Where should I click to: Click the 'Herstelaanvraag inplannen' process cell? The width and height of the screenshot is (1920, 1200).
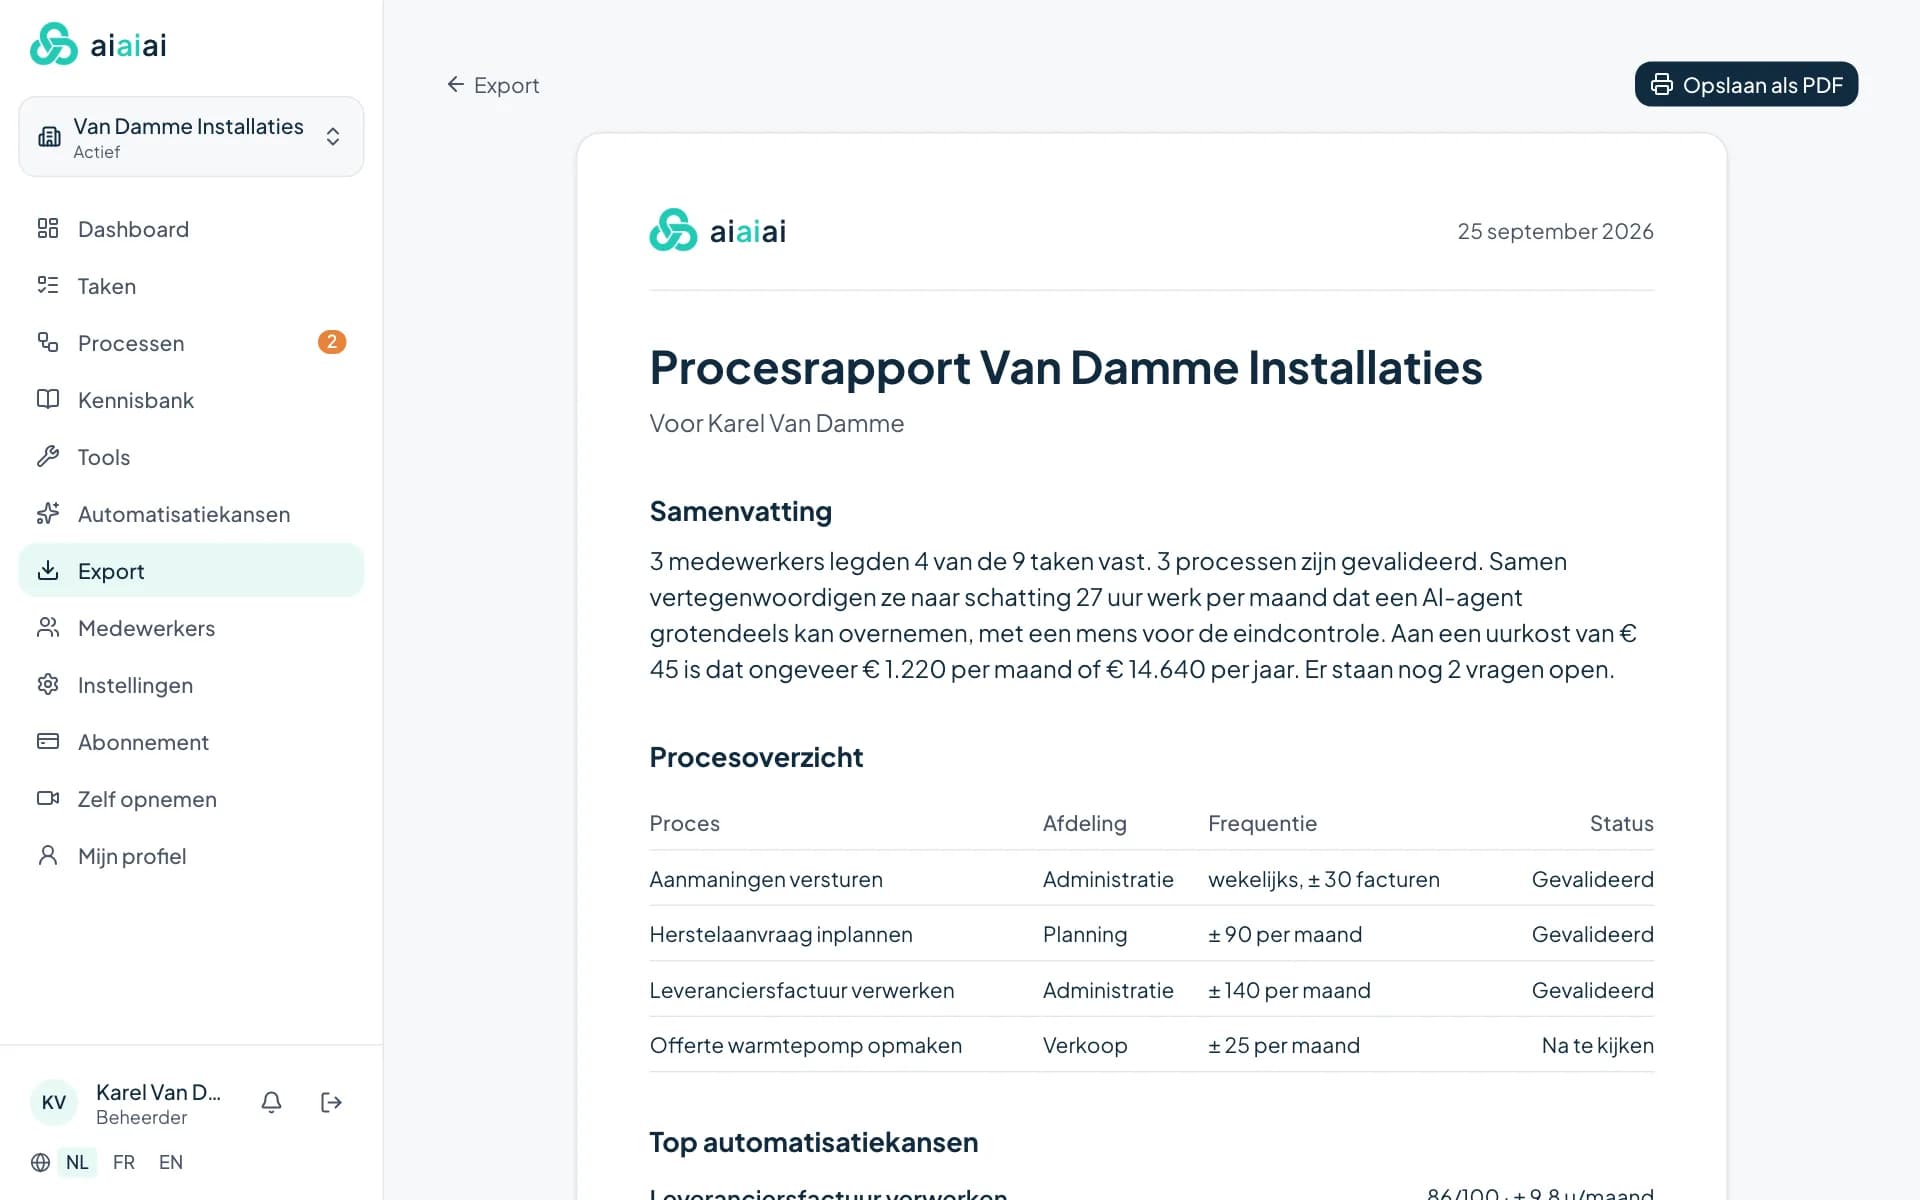(x=781, y=935)
